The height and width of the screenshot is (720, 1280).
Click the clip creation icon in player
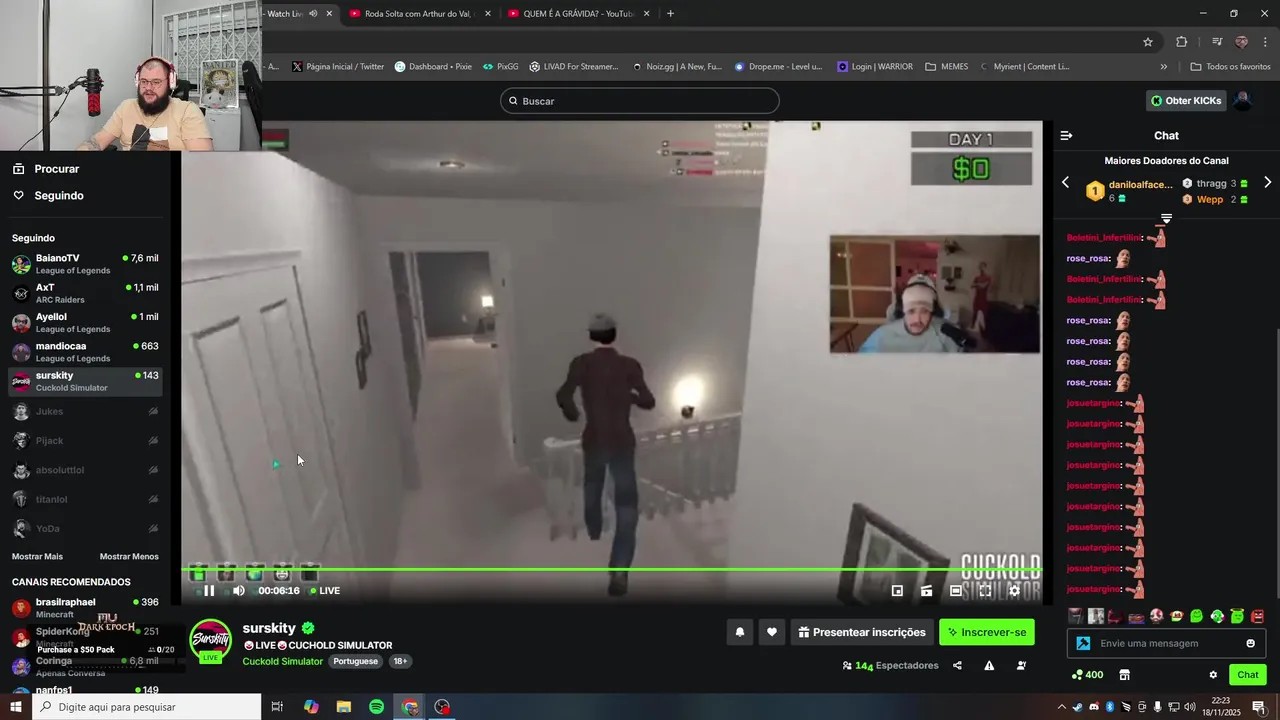[926, 591]
